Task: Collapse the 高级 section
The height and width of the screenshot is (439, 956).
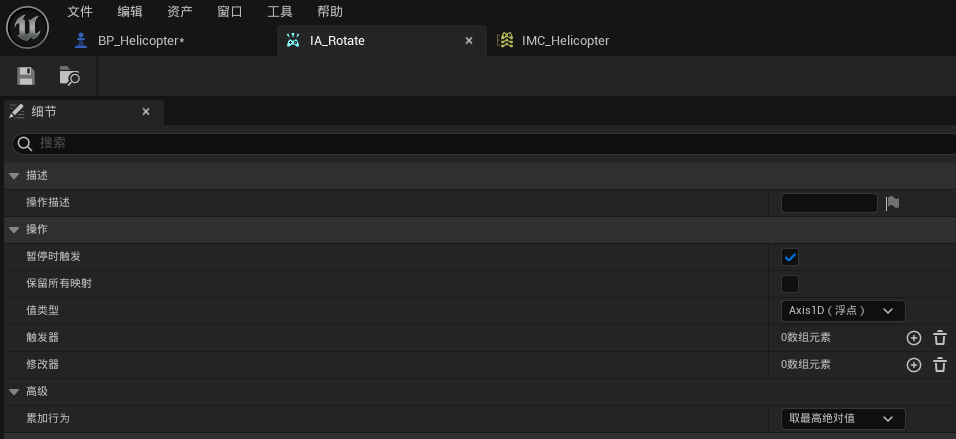Action: coord(14,391)
